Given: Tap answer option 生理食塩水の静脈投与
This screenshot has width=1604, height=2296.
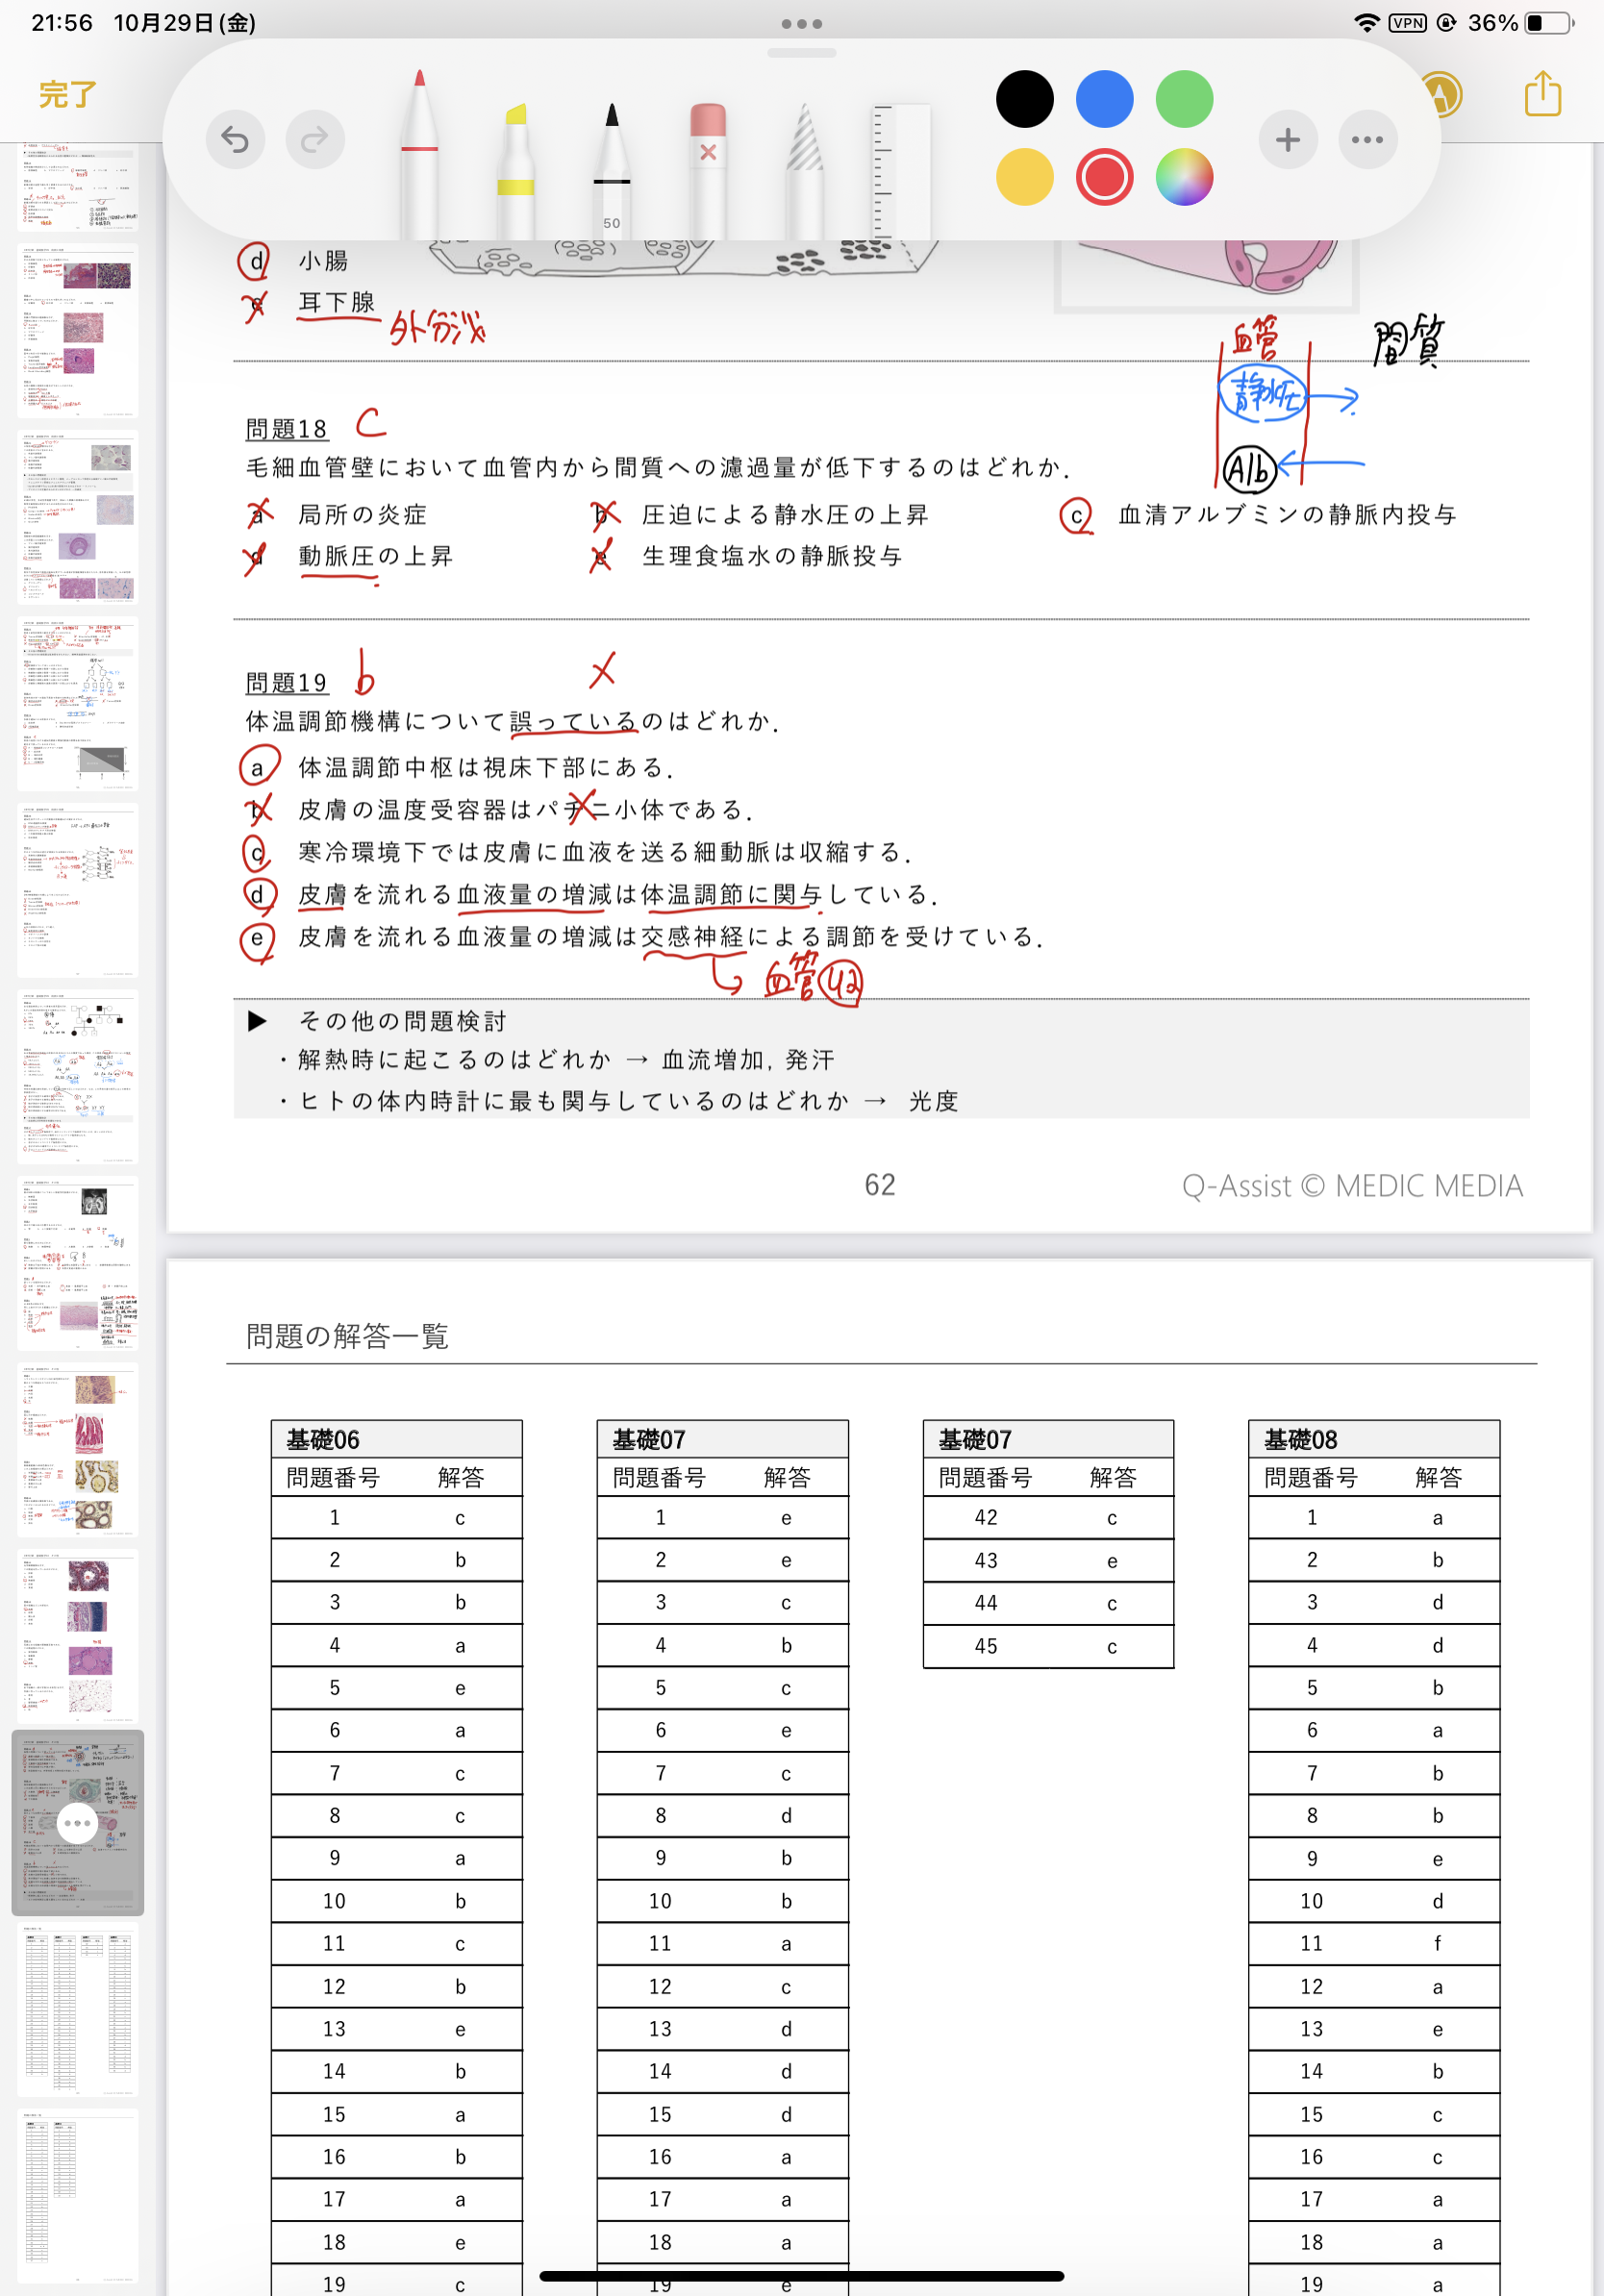Looking at the screenshot, I should (x=772, y=556).
